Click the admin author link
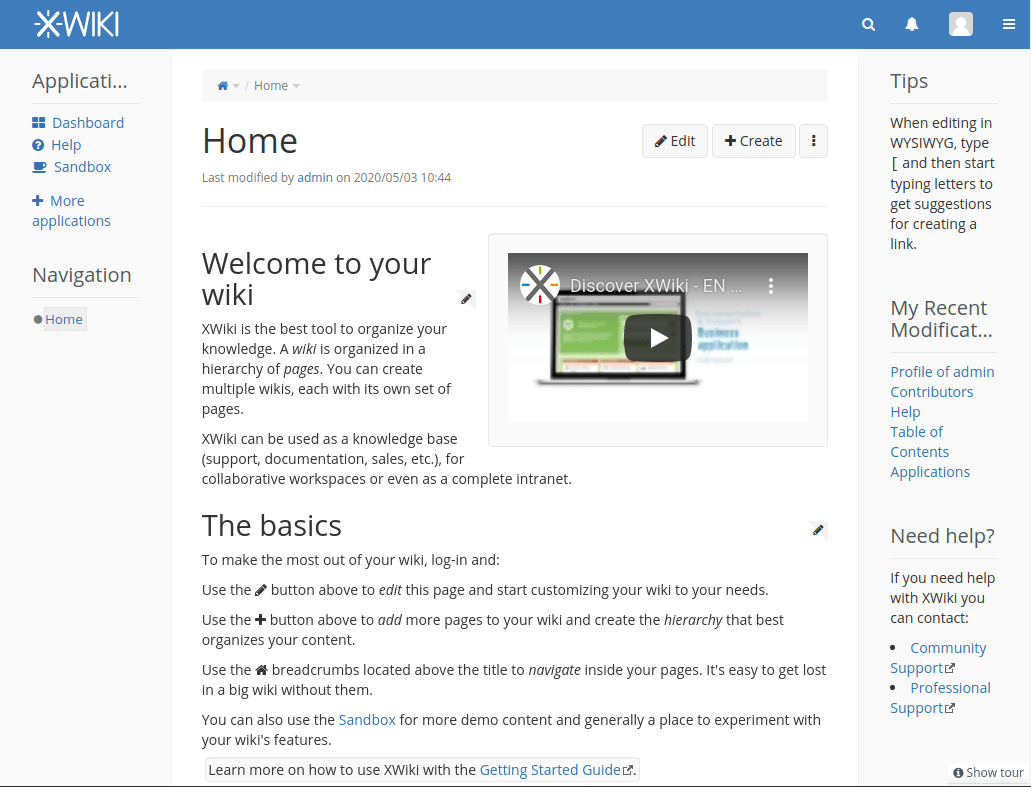 (315, 178)
